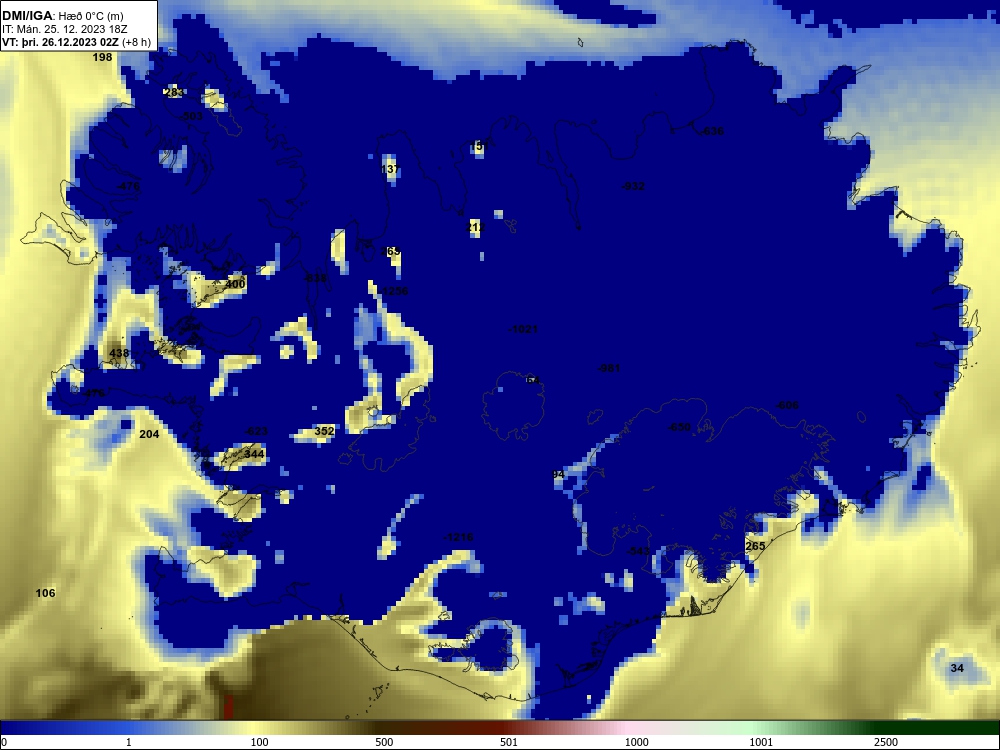The height and width of the screenshot is (750, 1000).
Task: Pick the legend tick label "501"
Action: pos(509,742)
